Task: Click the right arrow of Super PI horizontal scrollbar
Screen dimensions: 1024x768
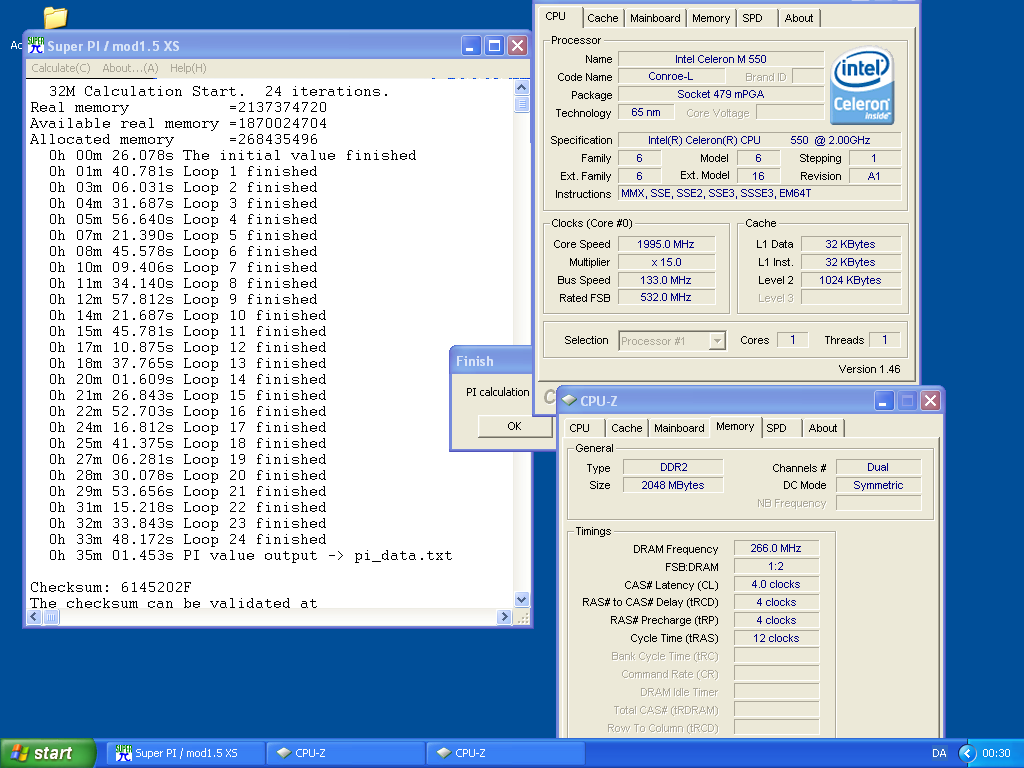Action: pyautogui.click(x=504, y=616)
